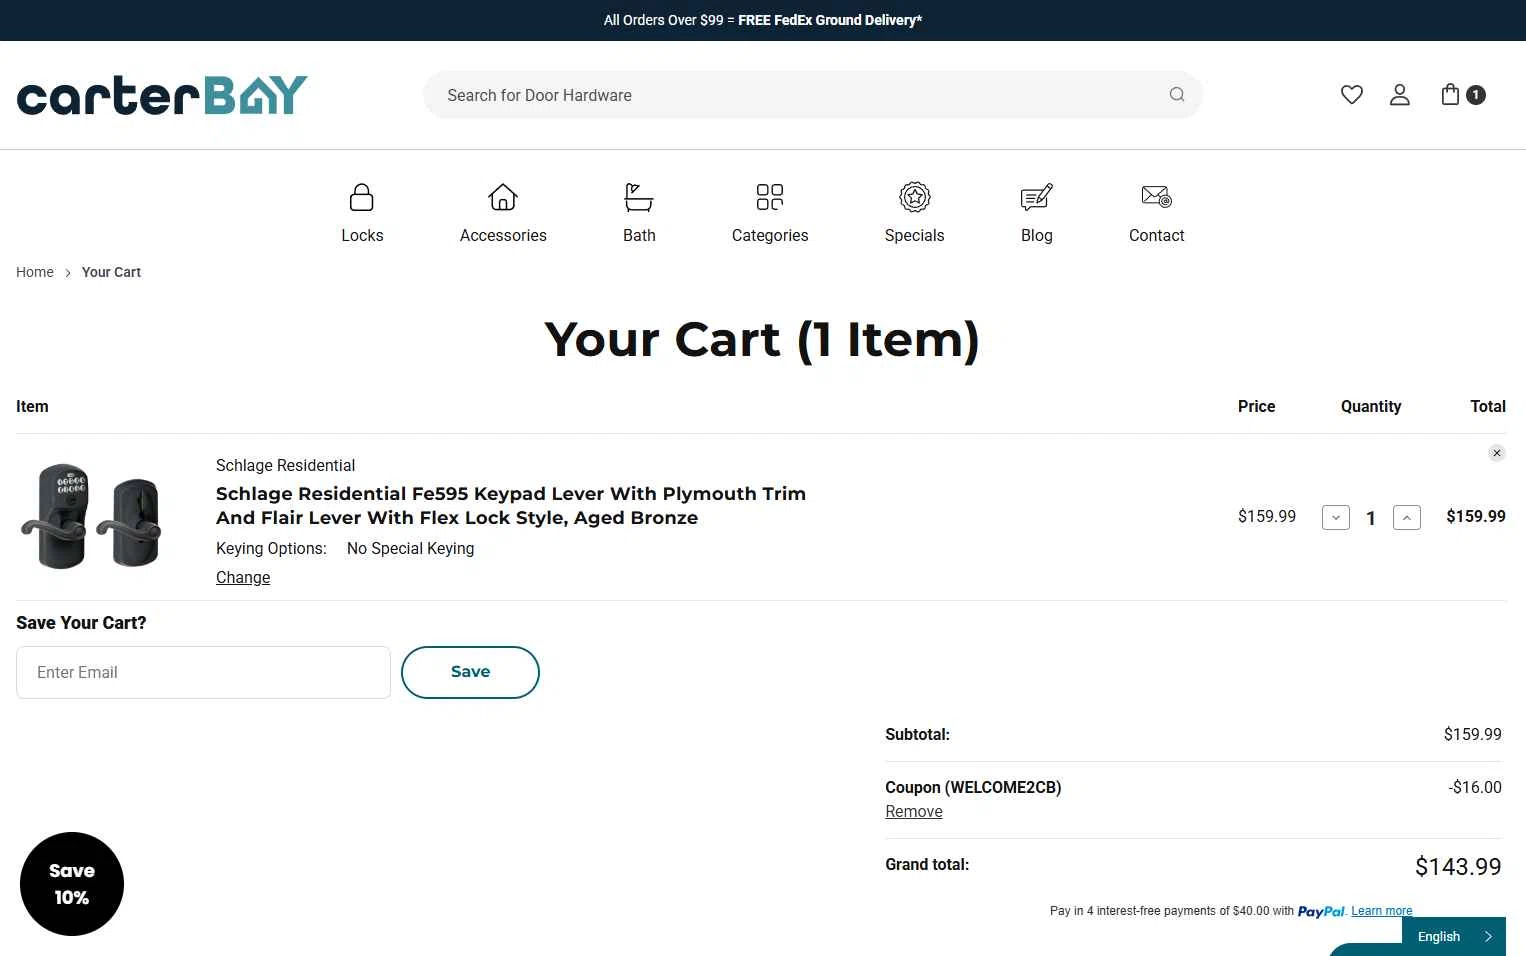This screenshot has width=1526, height=956.
Task: Open PayPal Learn more link
Action: [x=1382, y=911]
